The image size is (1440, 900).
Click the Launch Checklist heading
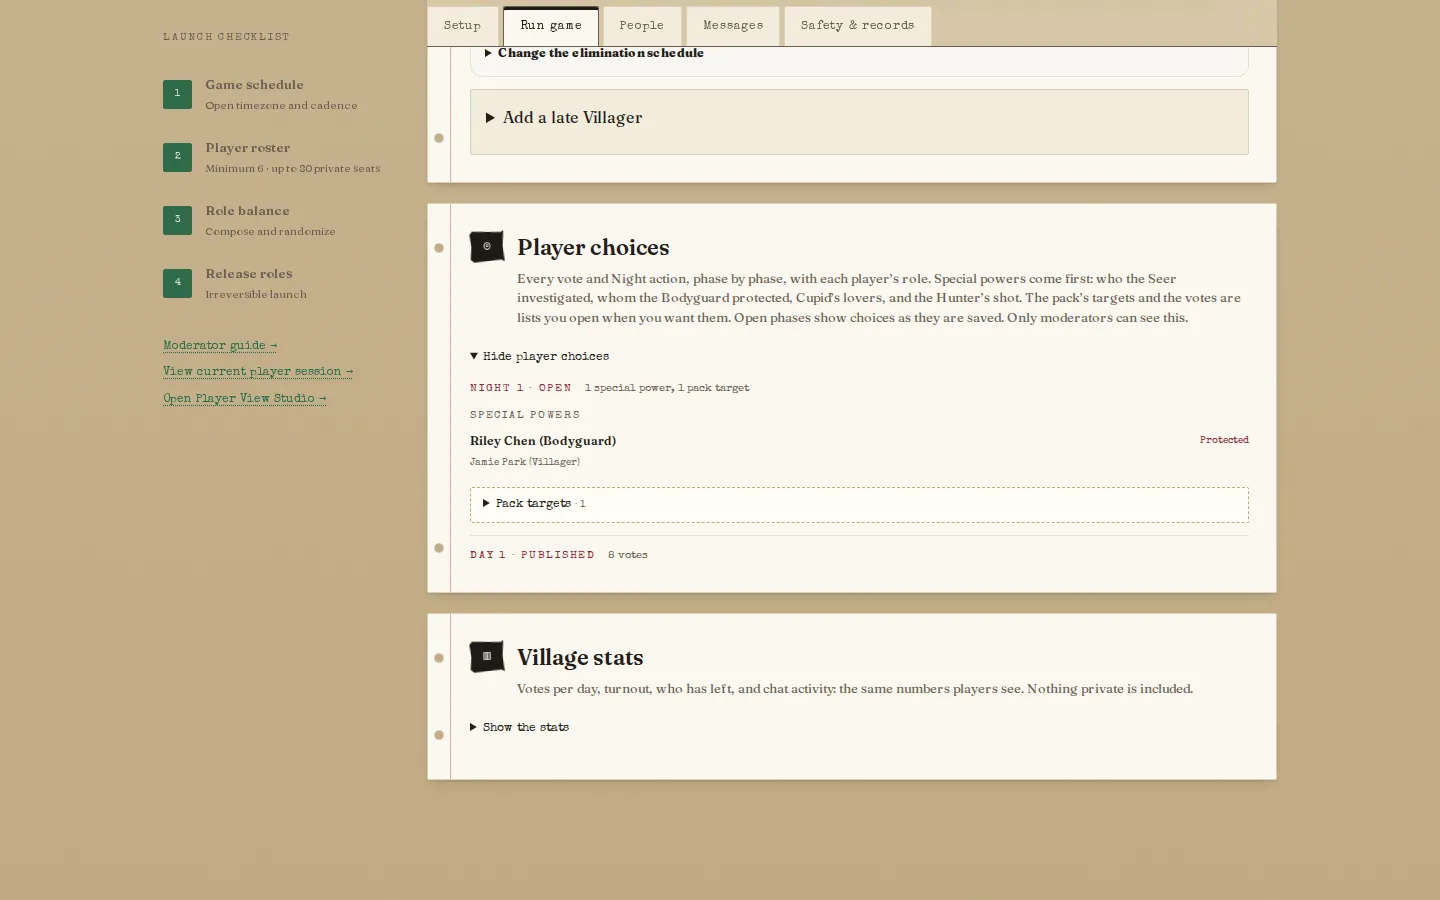226,37
